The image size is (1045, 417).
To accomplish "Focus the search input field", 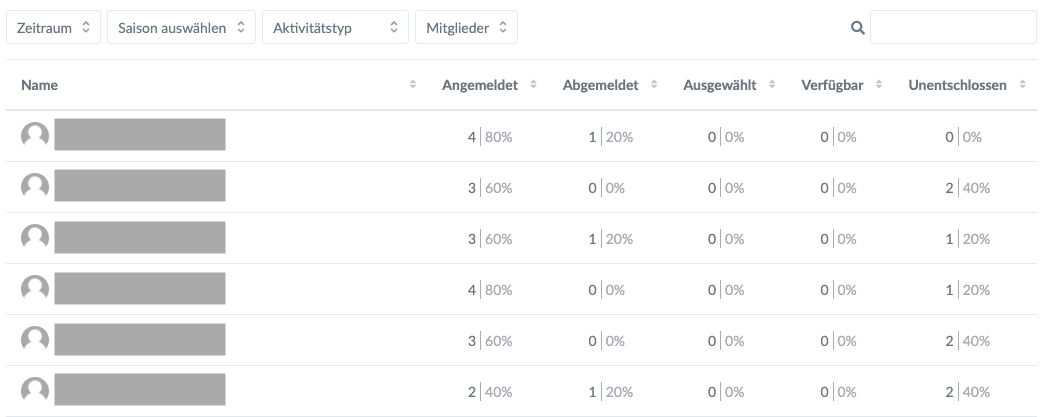I will coord(952,28).
